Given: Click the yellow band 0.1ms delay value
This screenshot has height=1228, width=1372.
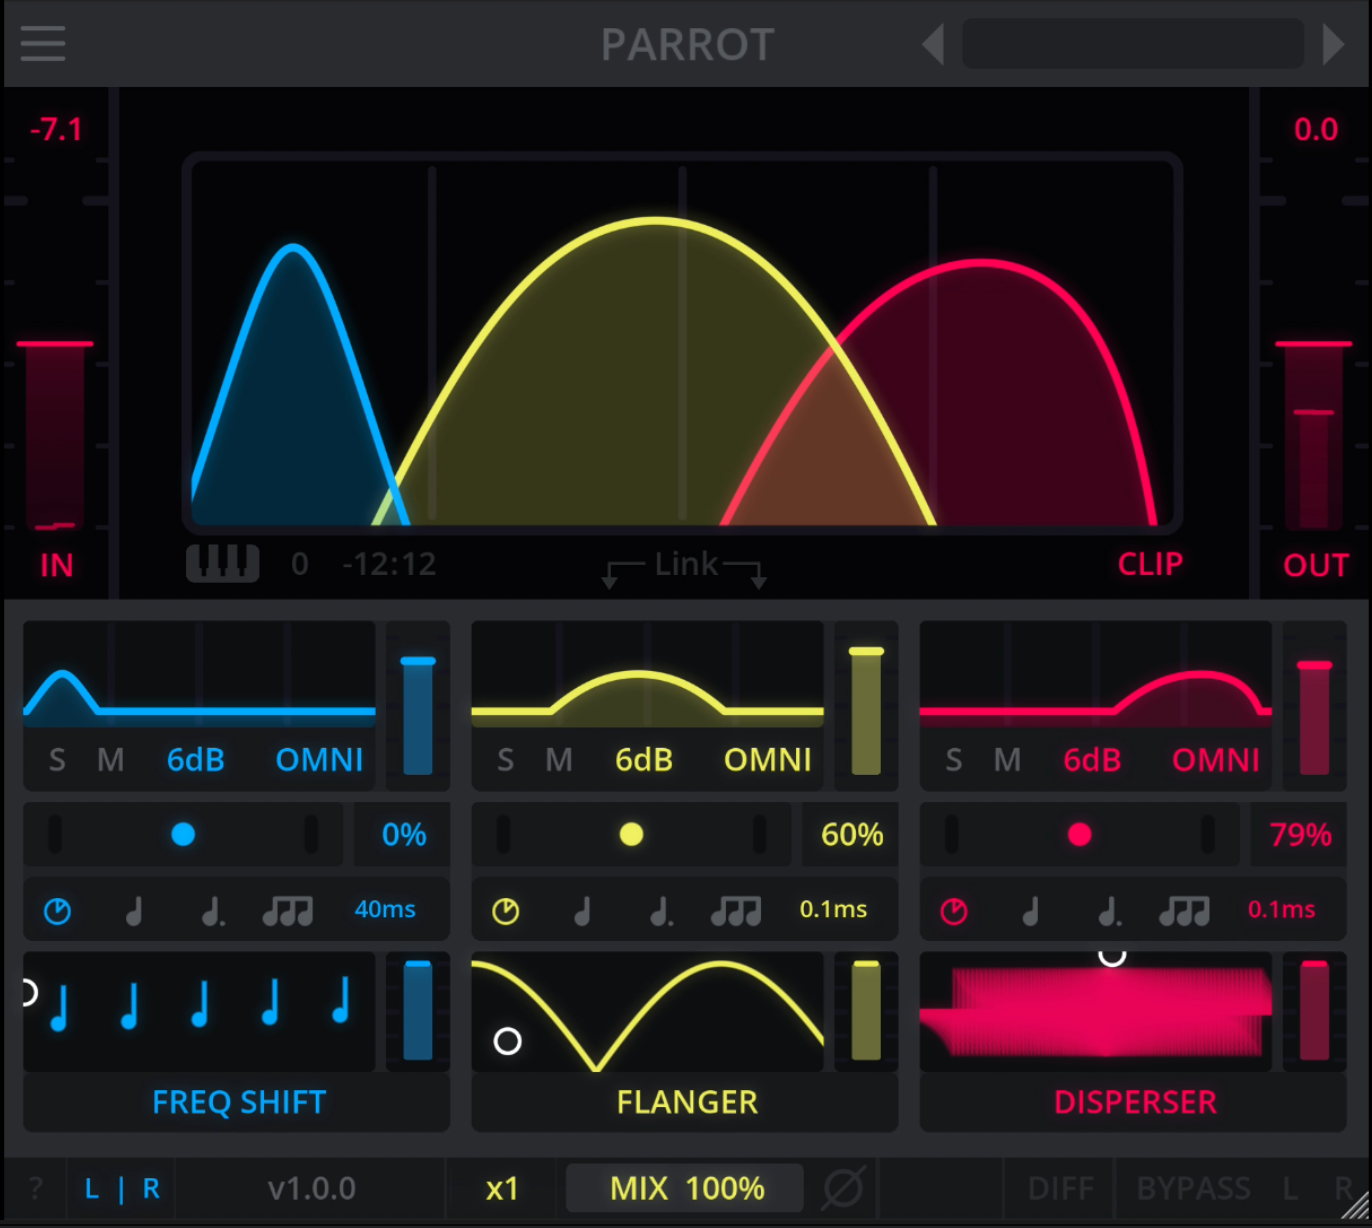Looking at the screenshot, I should click(x=833, y=909).
